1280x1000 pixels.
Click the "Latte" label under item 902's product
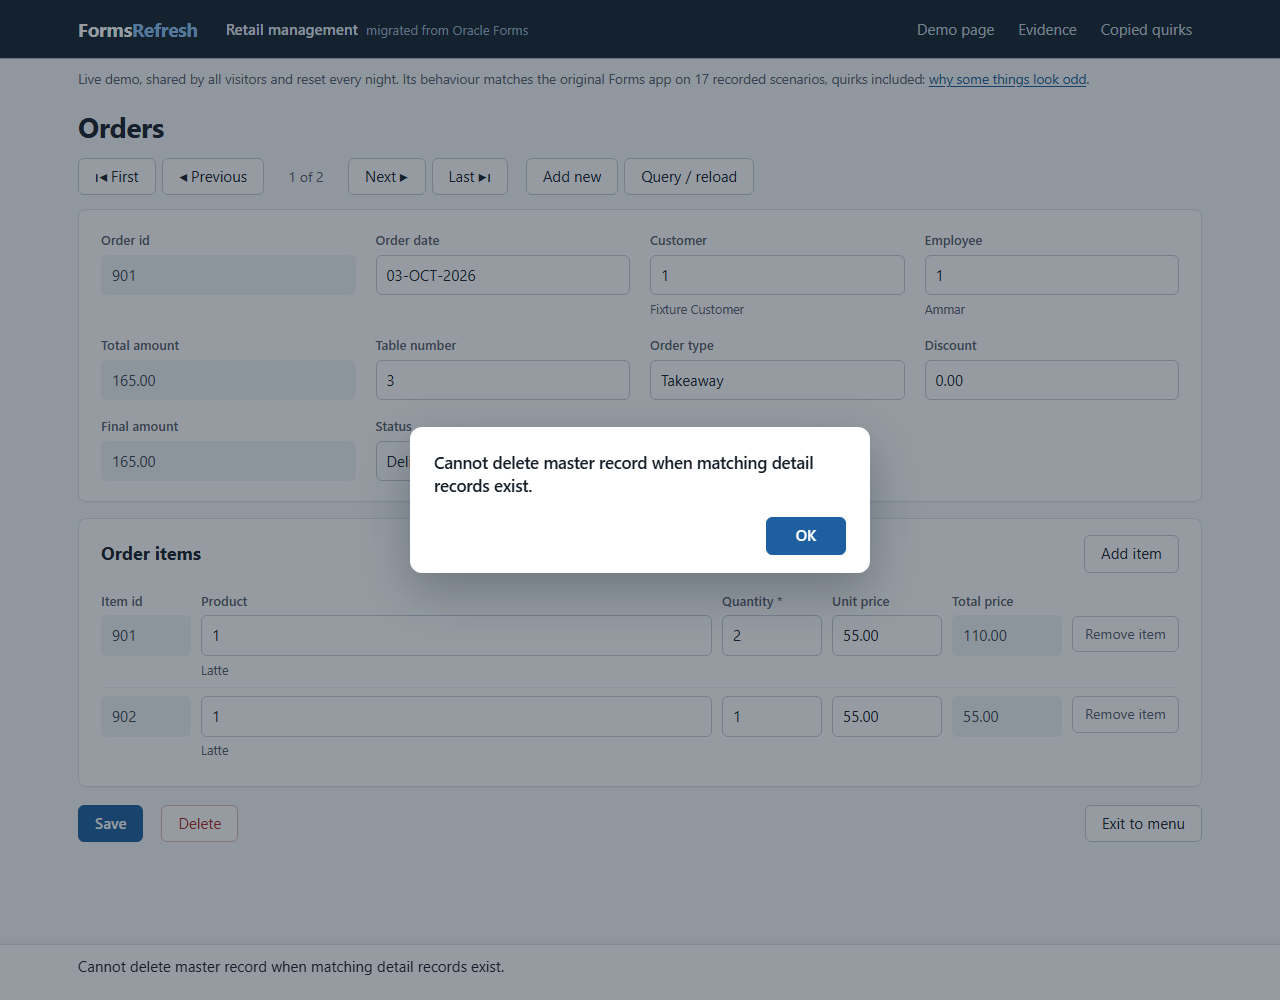(215, 751)
